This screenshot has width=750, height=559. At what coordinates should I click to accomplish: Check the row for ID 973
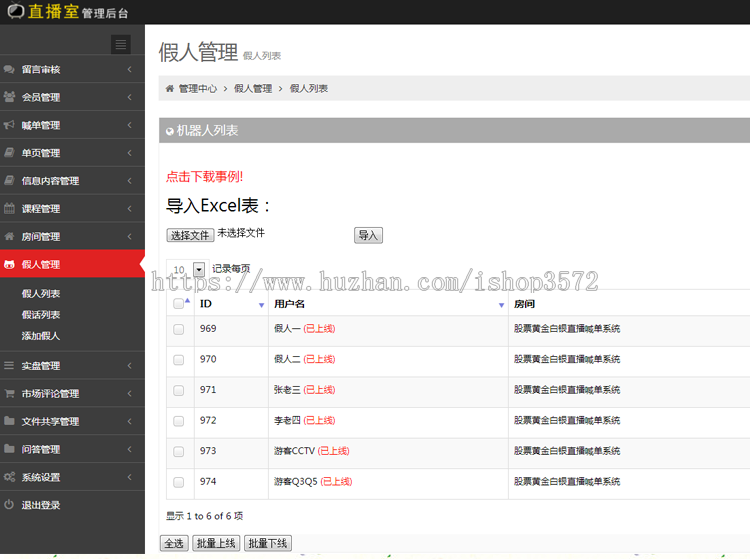[x=178, y=452]
